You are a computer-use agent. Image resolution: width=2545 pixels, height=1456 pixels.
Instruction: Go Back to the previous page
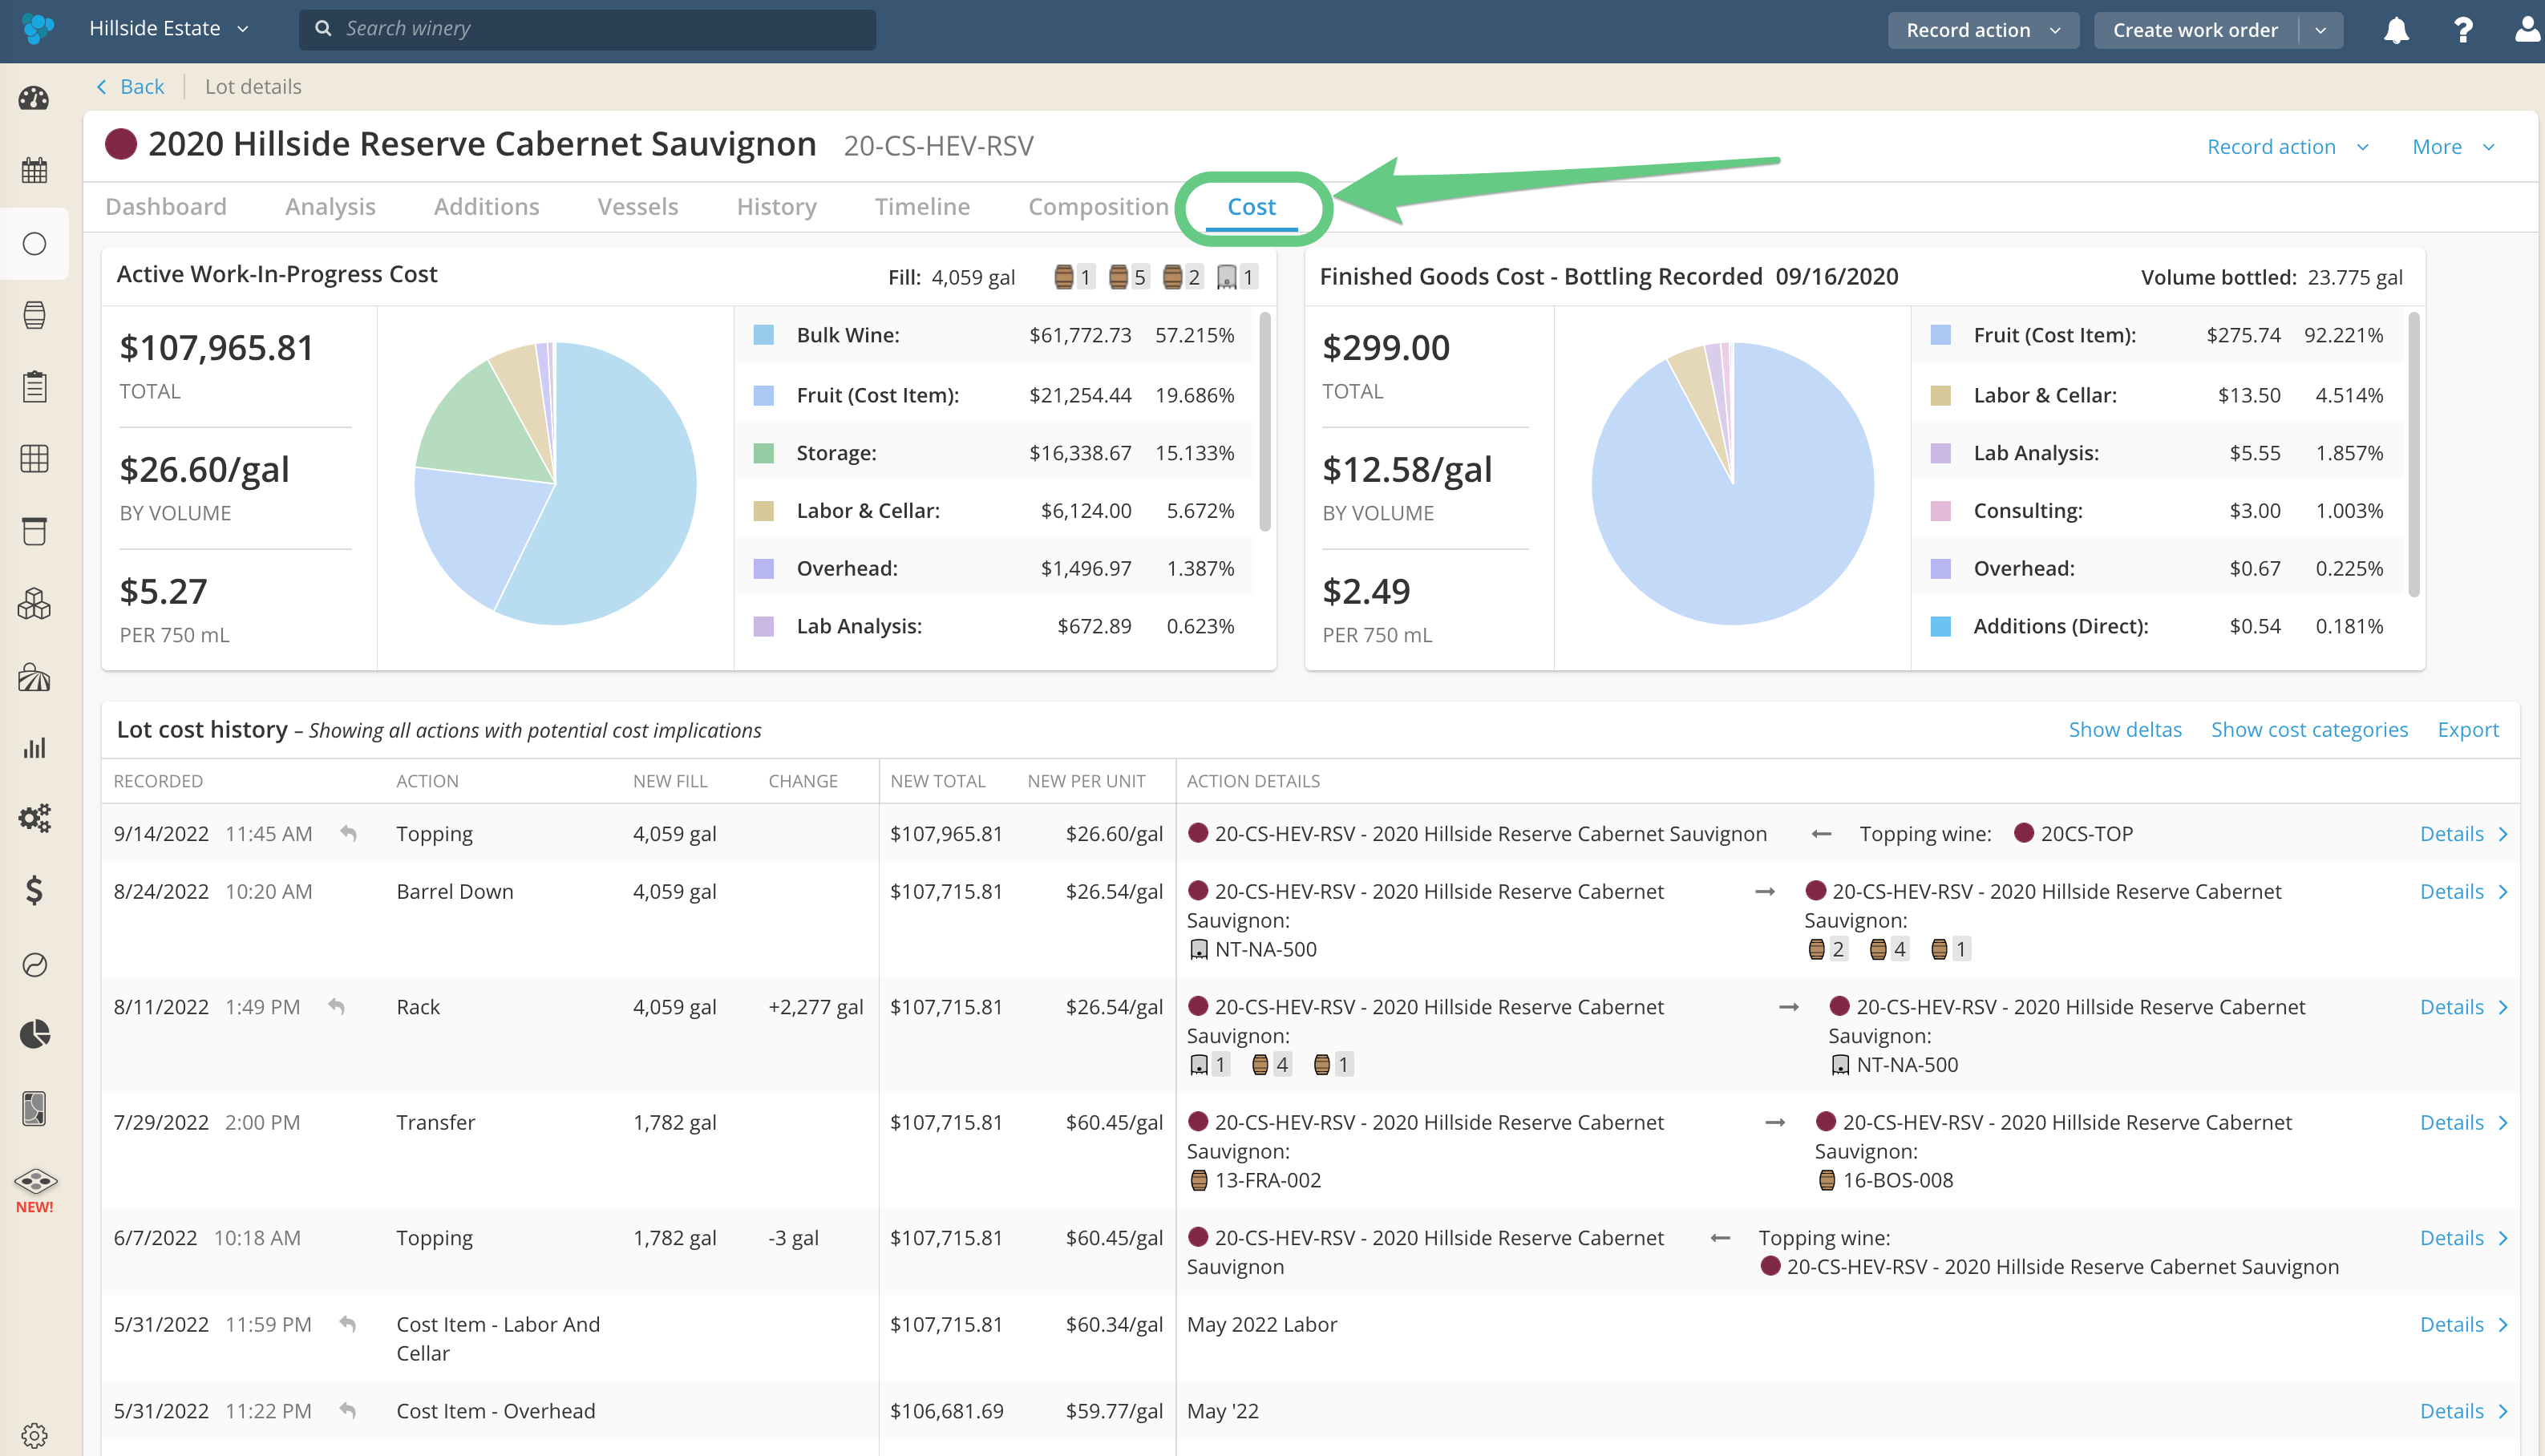[130, 87]
